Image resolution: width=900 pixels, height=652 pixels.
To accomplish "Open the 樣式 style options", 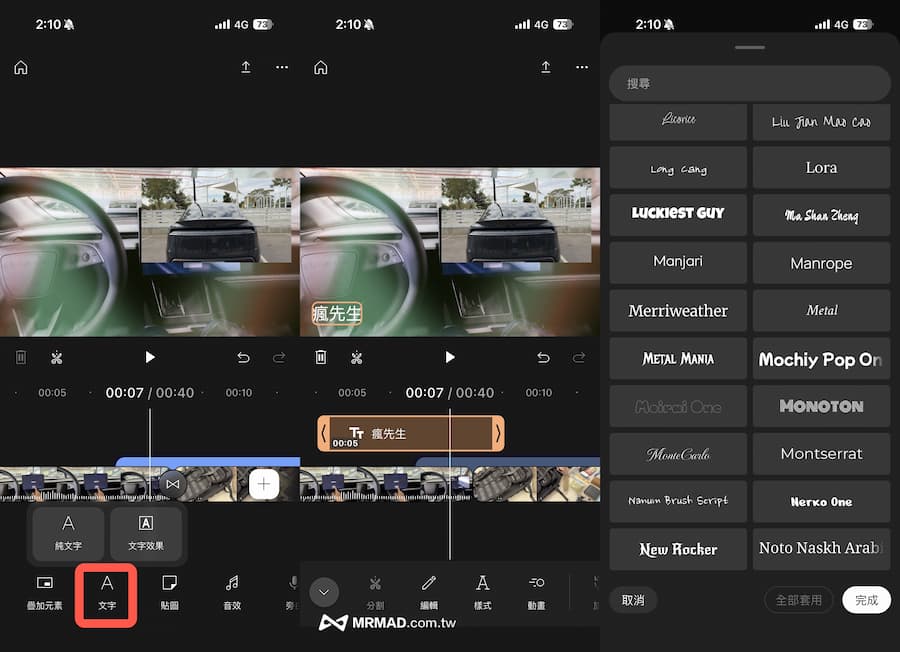I will pos(482,594).
